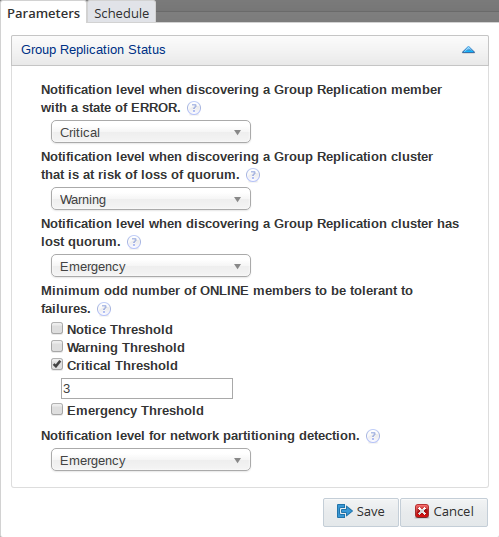Show help for minimum ONLINE members setting
The height and width of the screenshot is (537, 499).
coord(104,309)
